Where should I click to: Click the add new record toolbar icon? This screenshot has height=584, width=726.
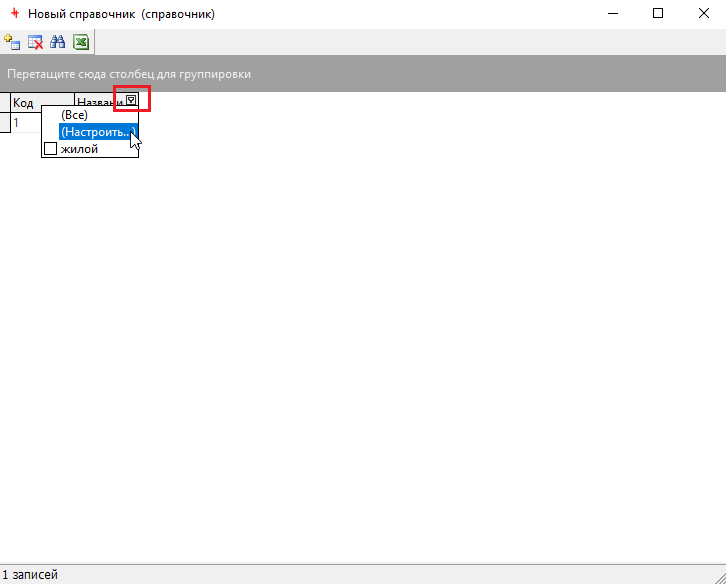12,42
